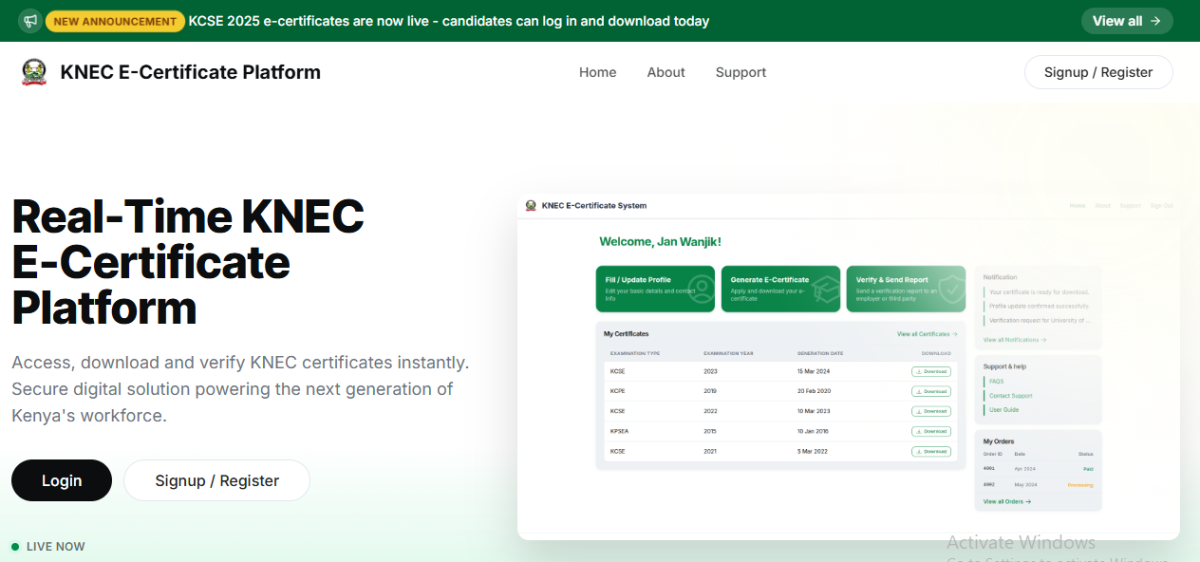Open View all Certificates link

927,334
